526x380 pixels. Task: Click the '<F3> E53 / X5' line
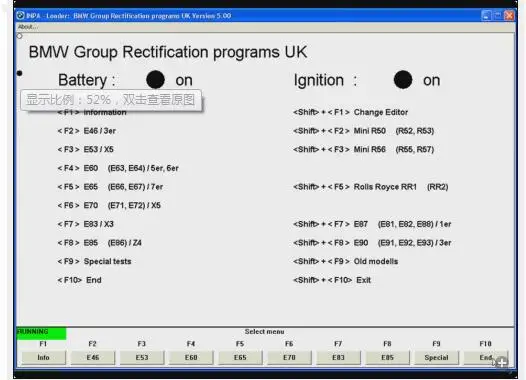coord(86,149)
